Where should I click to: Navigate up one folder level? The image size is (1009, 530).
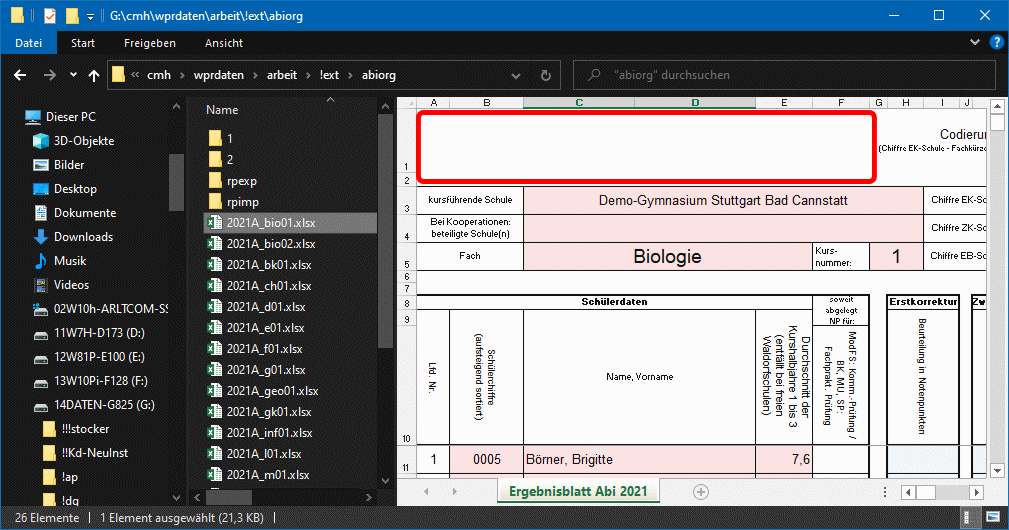pos(94,75)
